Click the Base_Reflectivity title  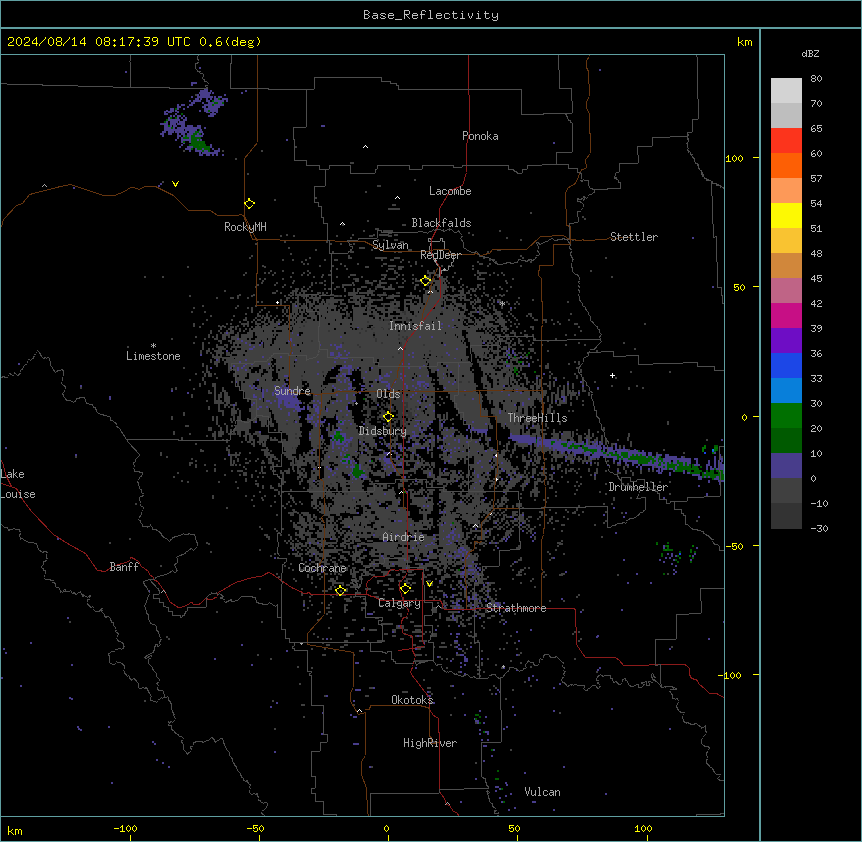(431, 15)
